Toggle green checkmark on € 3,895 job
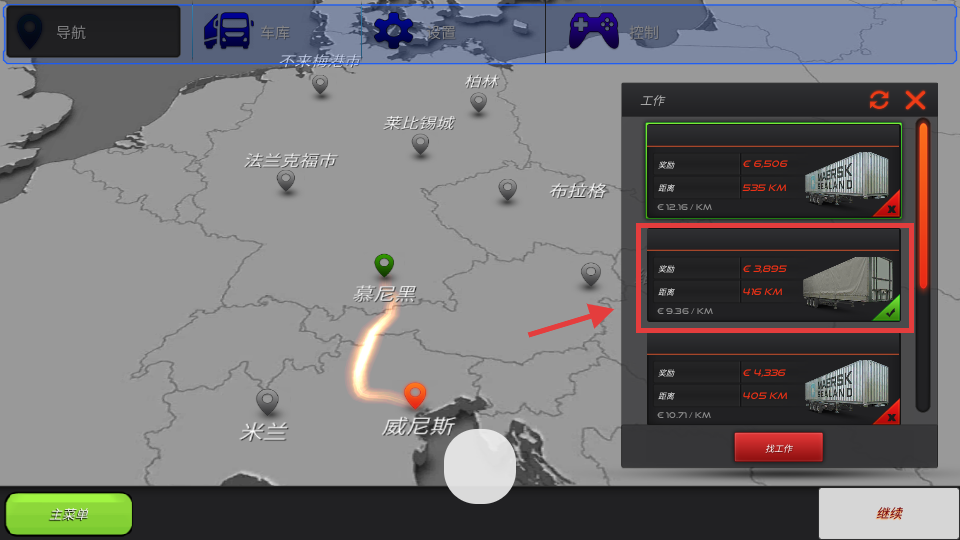This screenshot has height=540, width=960. point(886,310)
